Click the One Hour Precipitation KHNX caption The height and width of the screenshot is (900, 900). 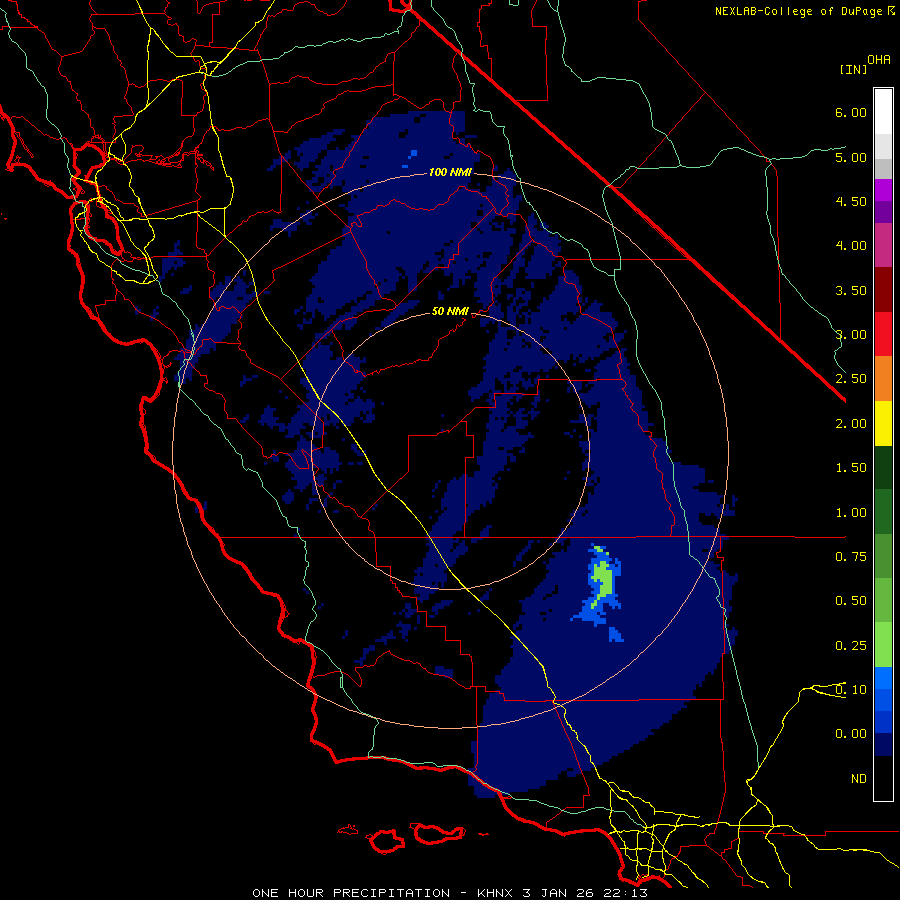(450, 893)
